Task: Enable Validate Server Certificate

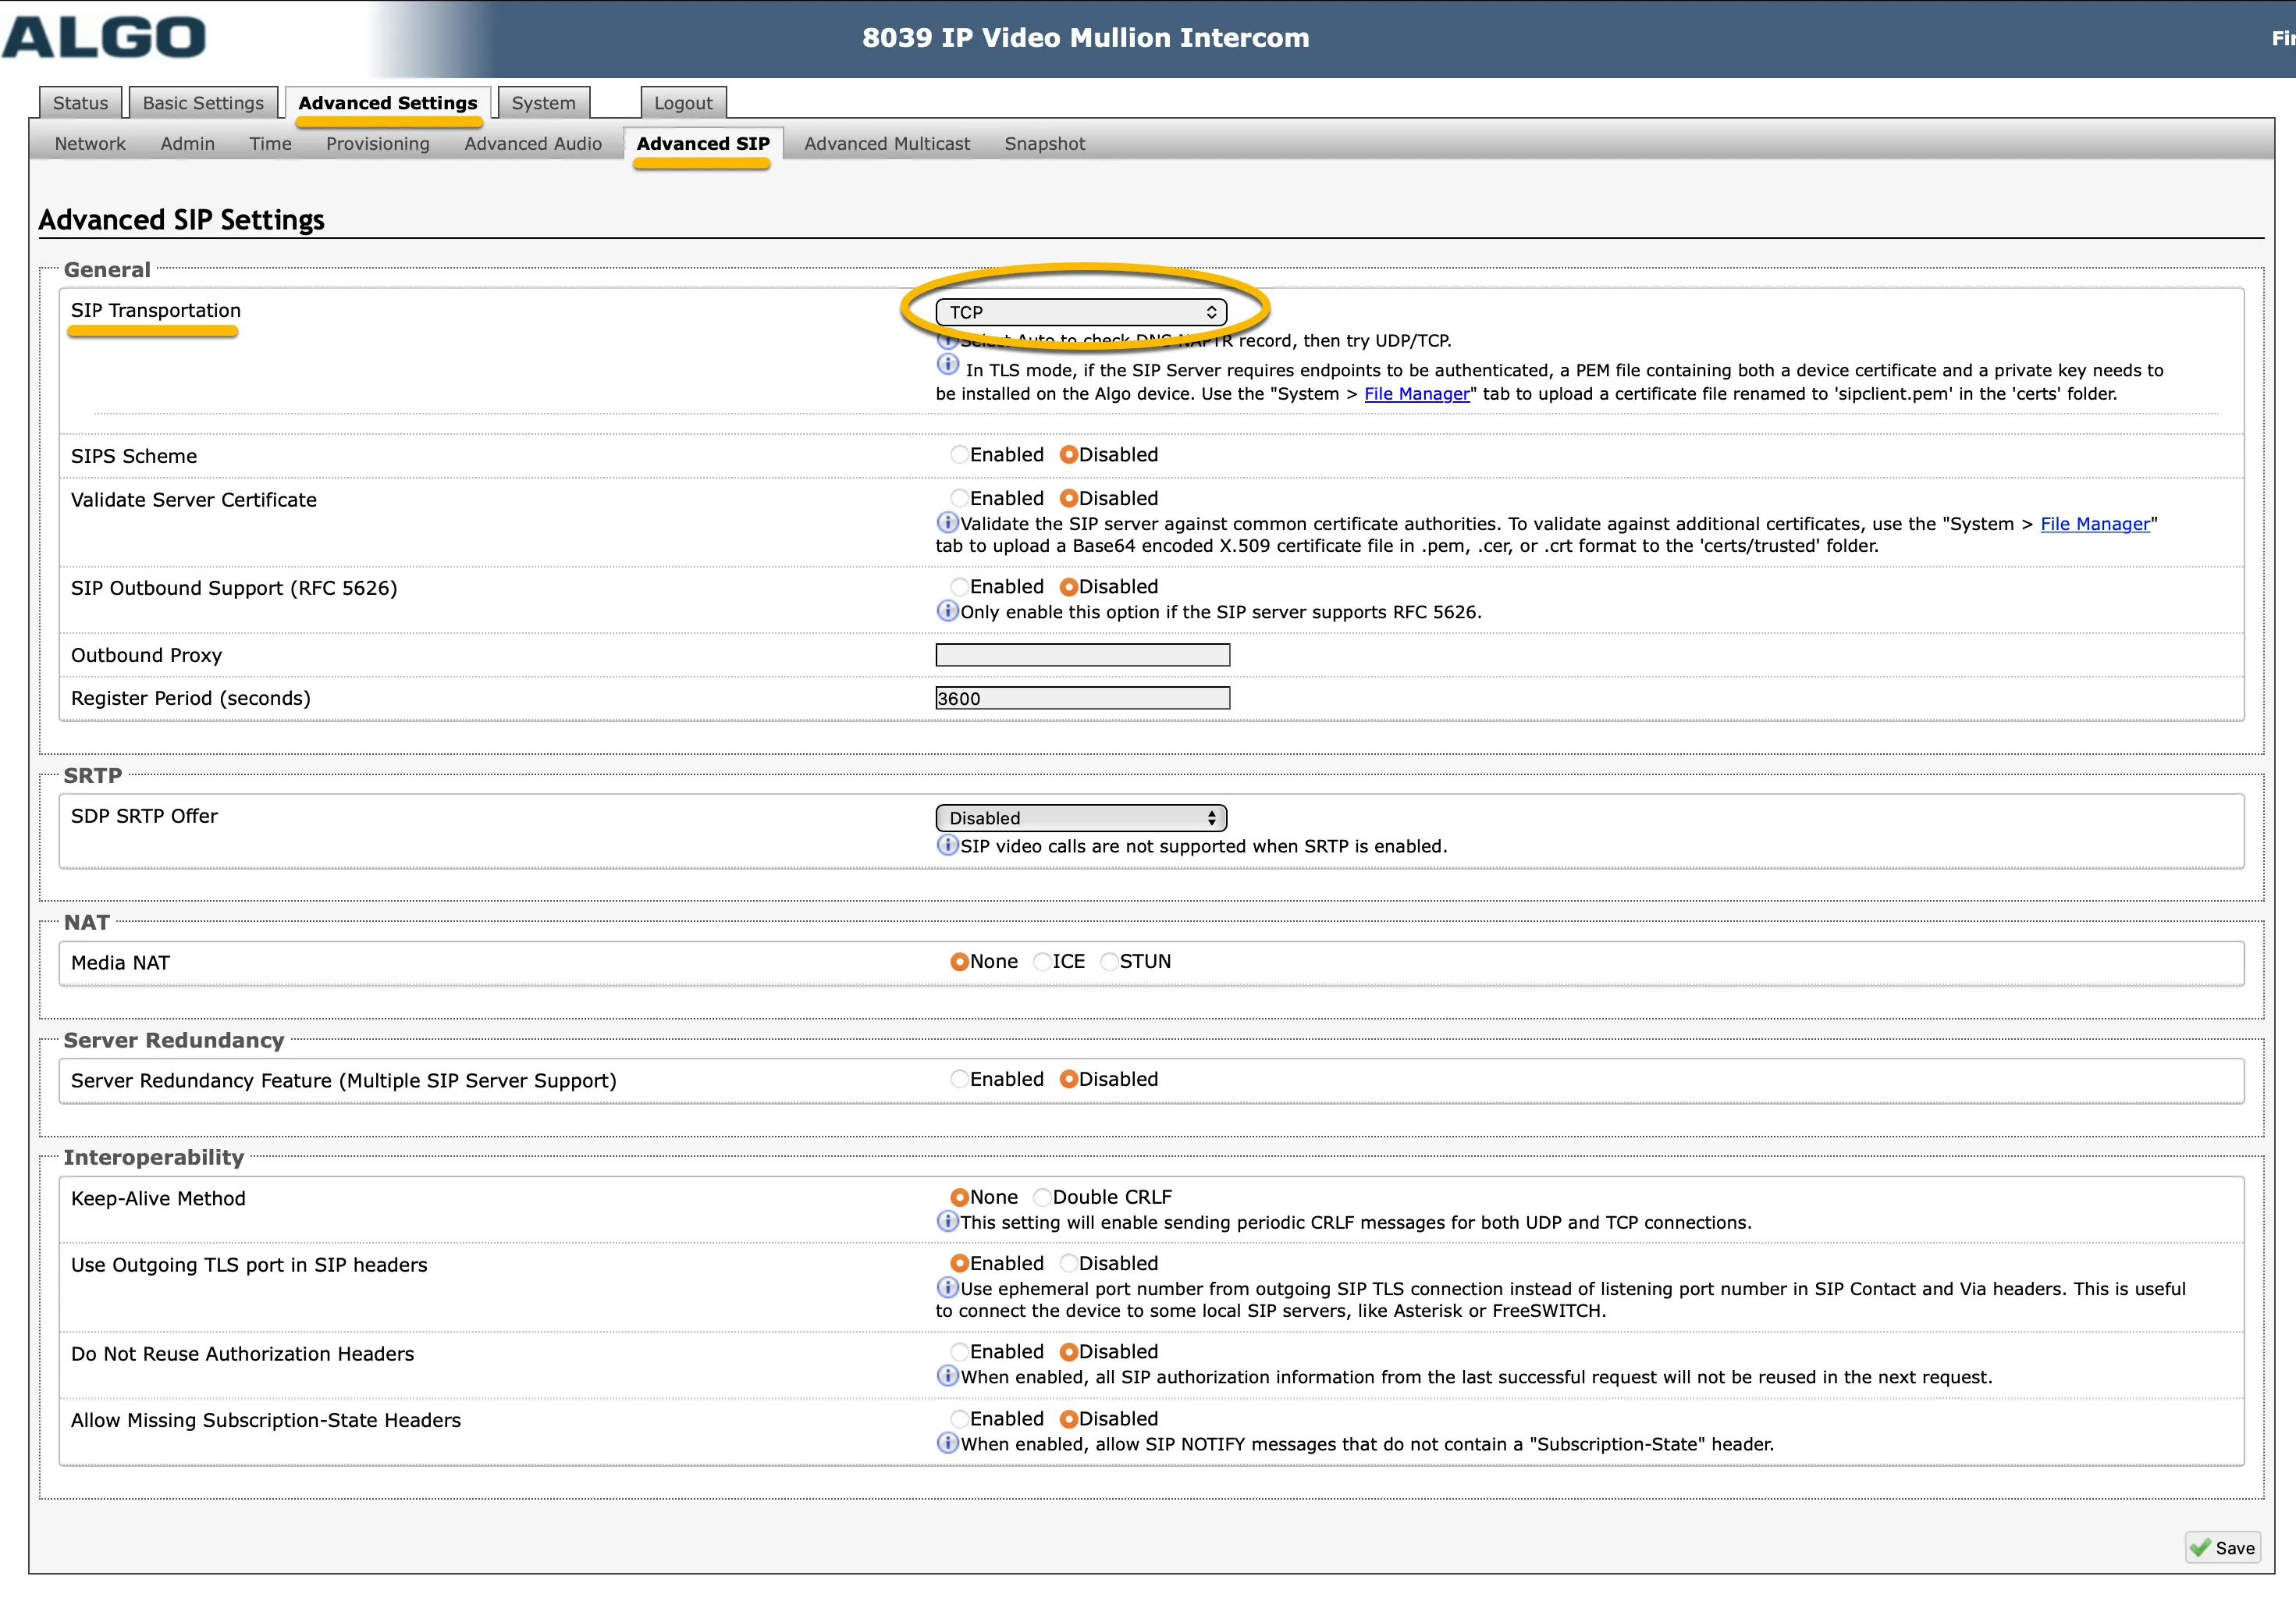Action: 959,498
